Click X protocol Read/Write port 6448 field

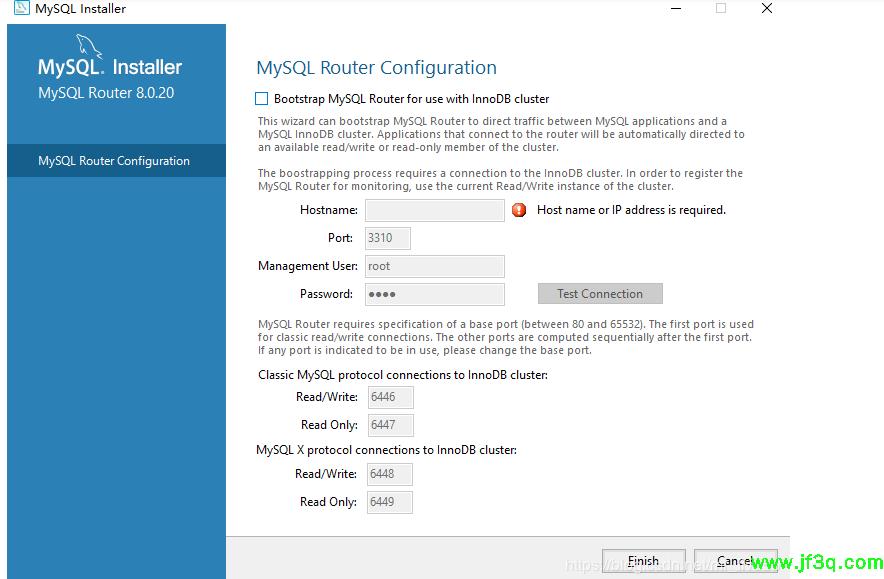click(x=389, y=474)
